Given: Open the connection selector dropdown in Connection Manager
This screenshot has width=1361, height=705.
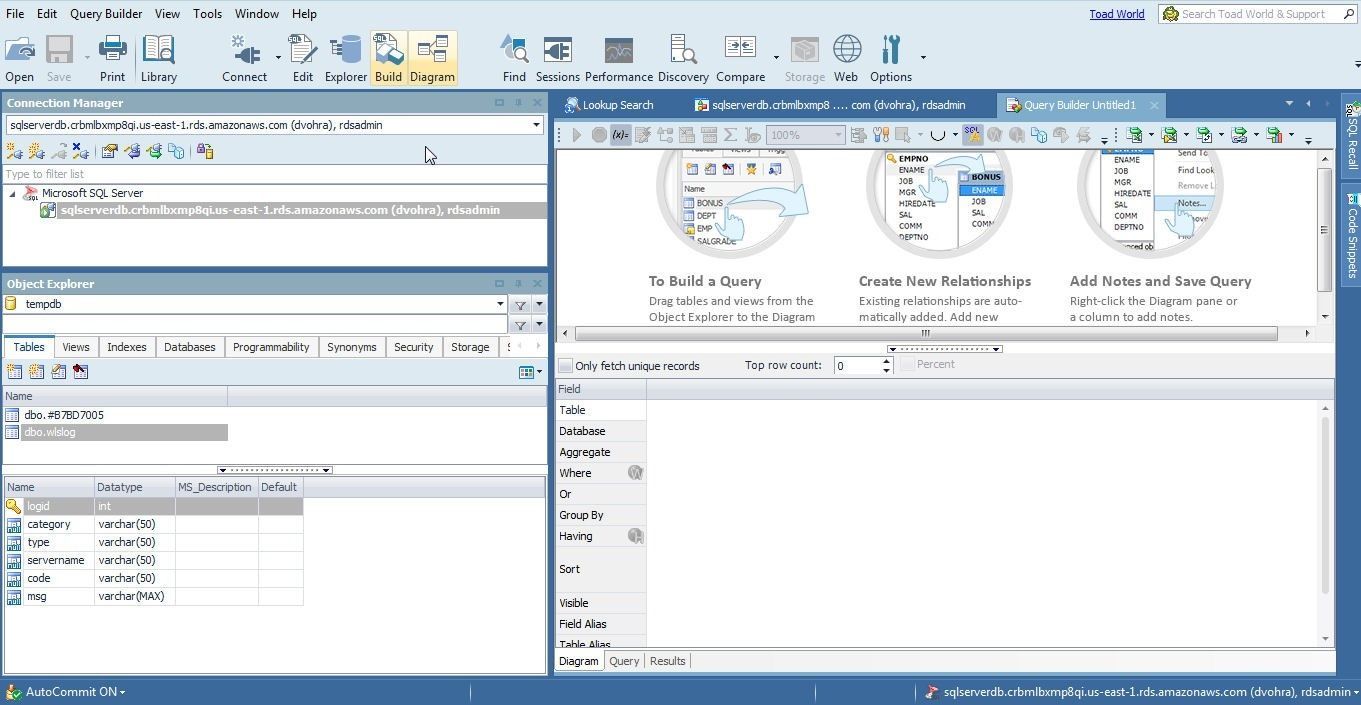Looking at the screenshot, I should point(536,125).
